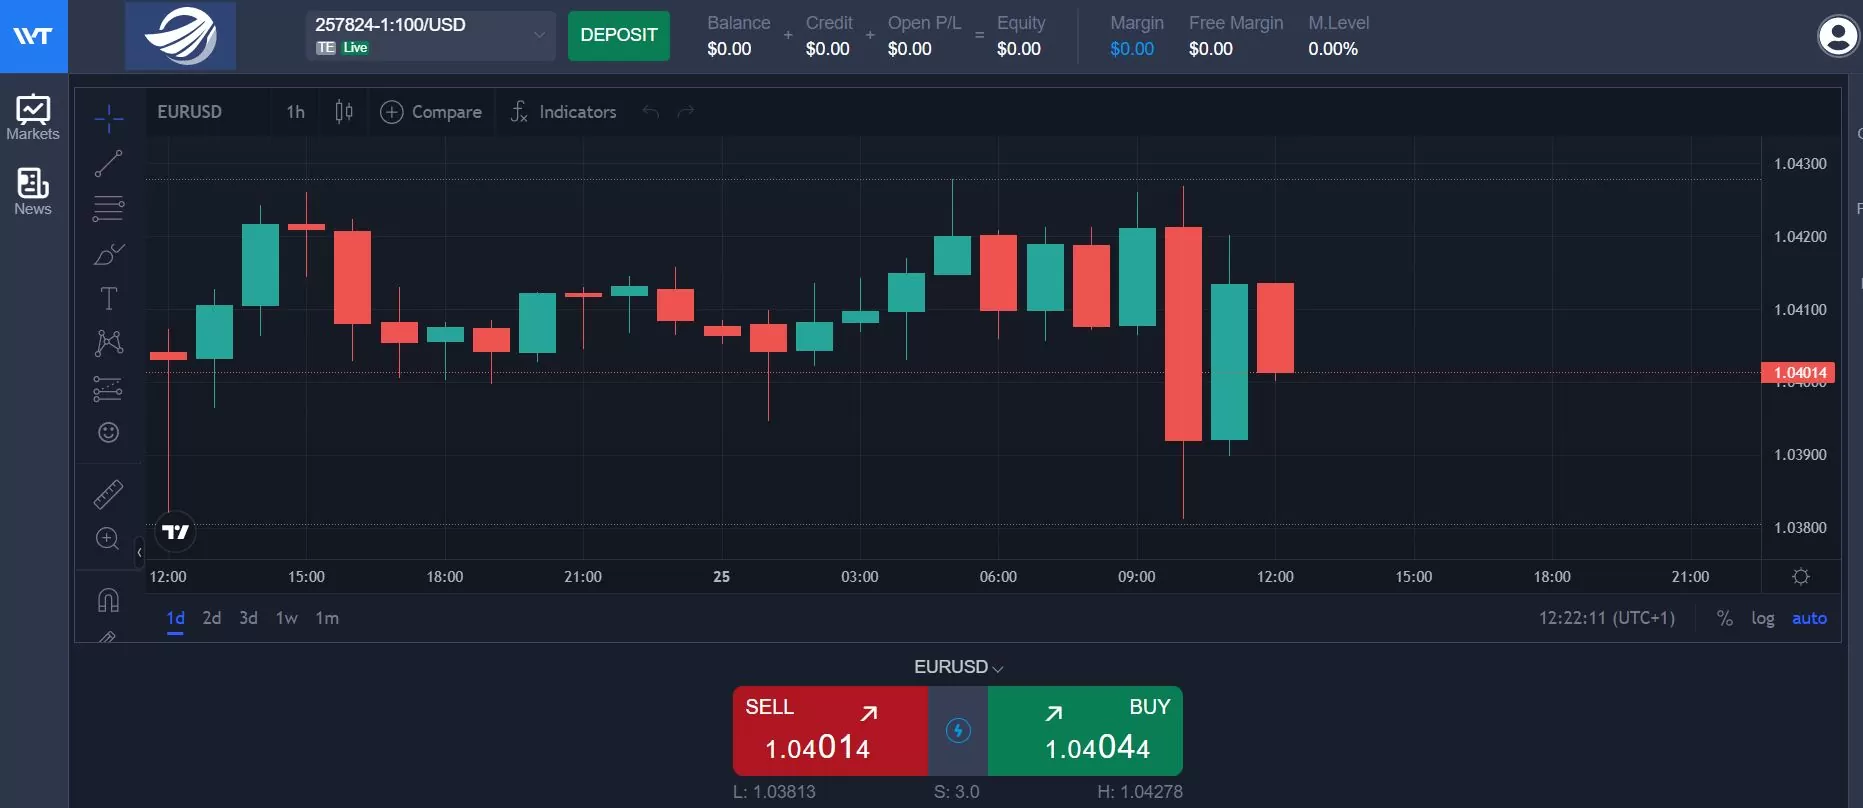The width and height of the screenshot is (1863, 808).
Task: Open the Markets panel
Action: pos(33,117)
